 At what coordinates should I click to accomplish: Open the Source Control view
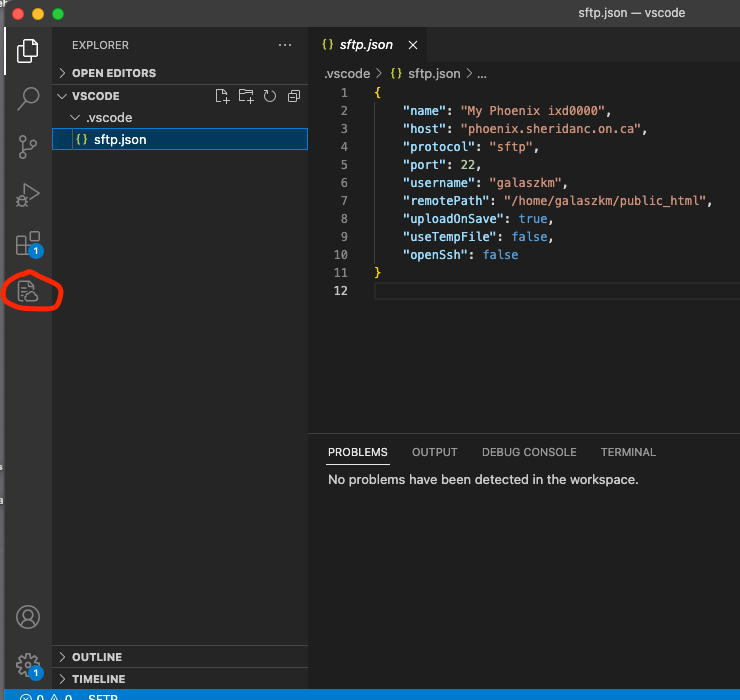click(x=28, y=147)
